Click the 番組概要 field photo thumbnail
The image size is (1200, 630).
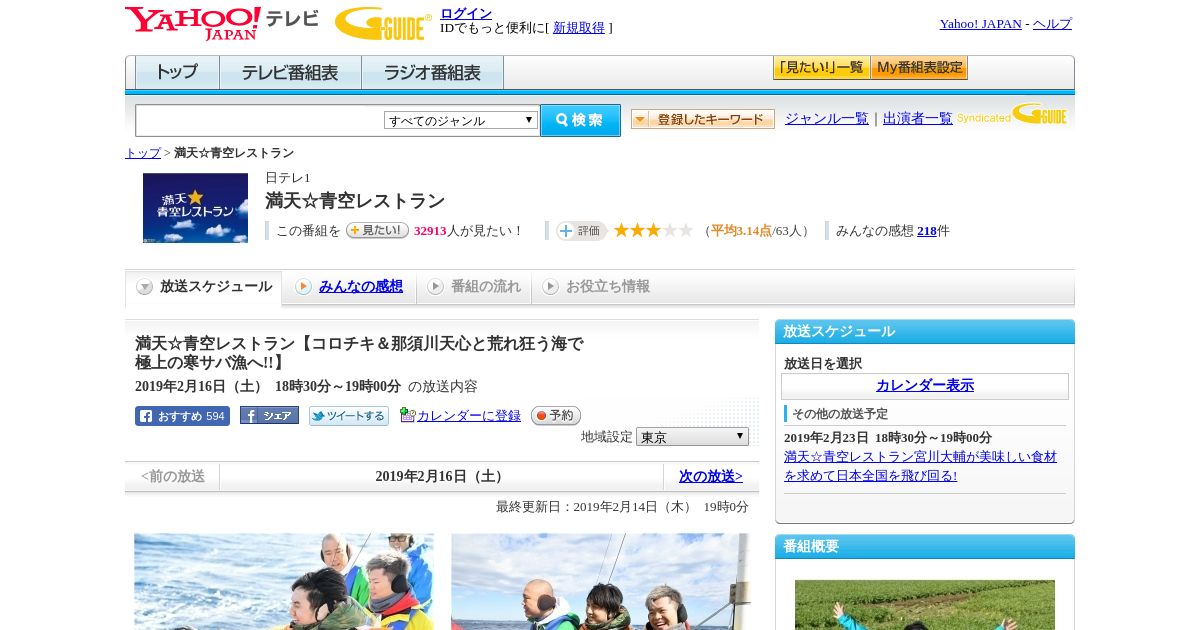[925, 604]
